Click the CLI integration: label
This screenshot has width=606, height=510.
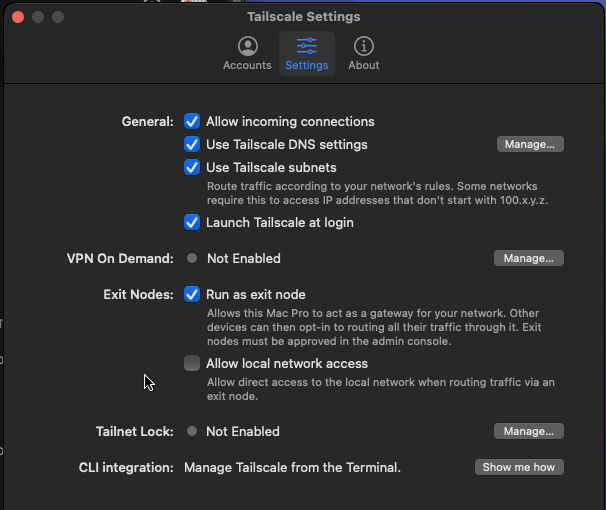(126, 468)
